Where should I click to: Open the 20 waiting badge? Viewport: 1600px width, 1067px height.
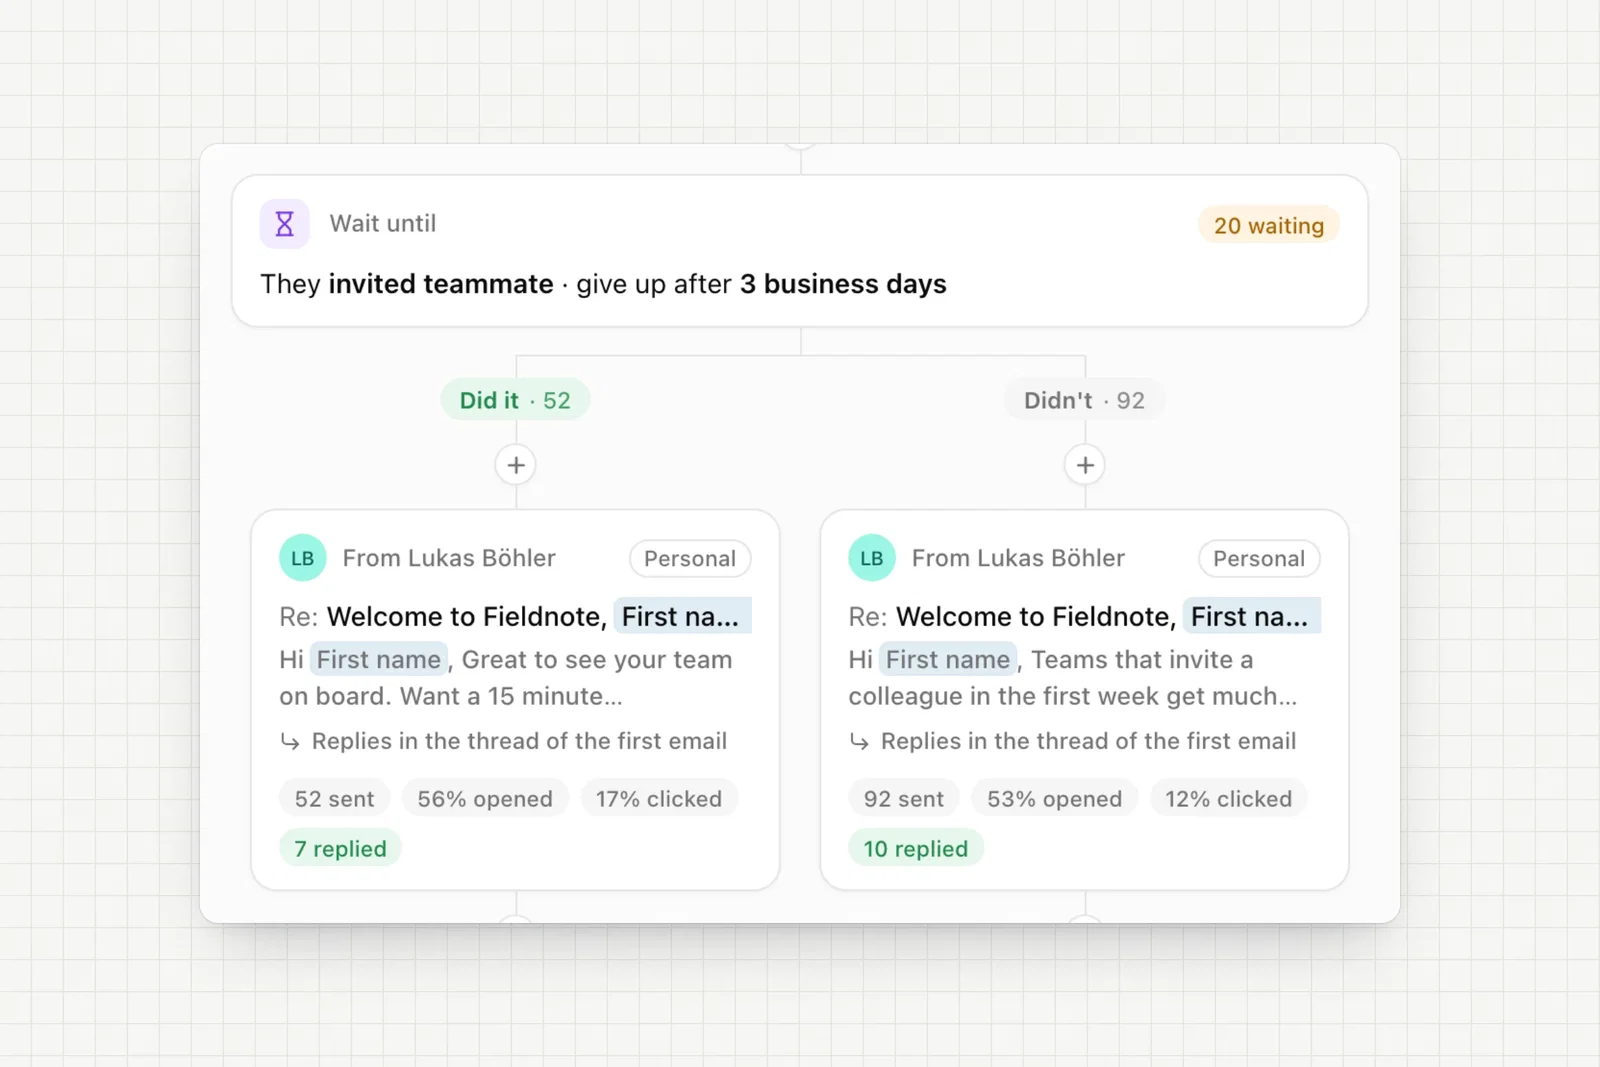coord(1269,226)
